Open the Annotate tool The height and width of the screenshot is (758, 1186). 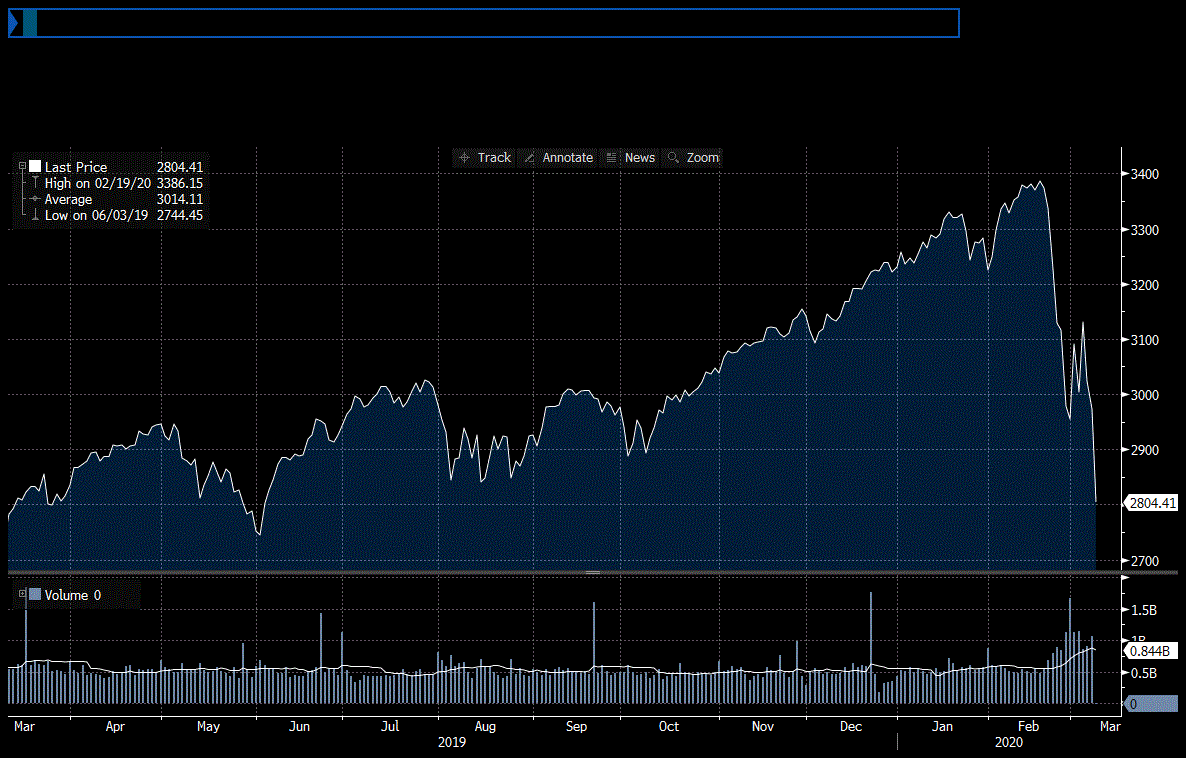[559, 158]
